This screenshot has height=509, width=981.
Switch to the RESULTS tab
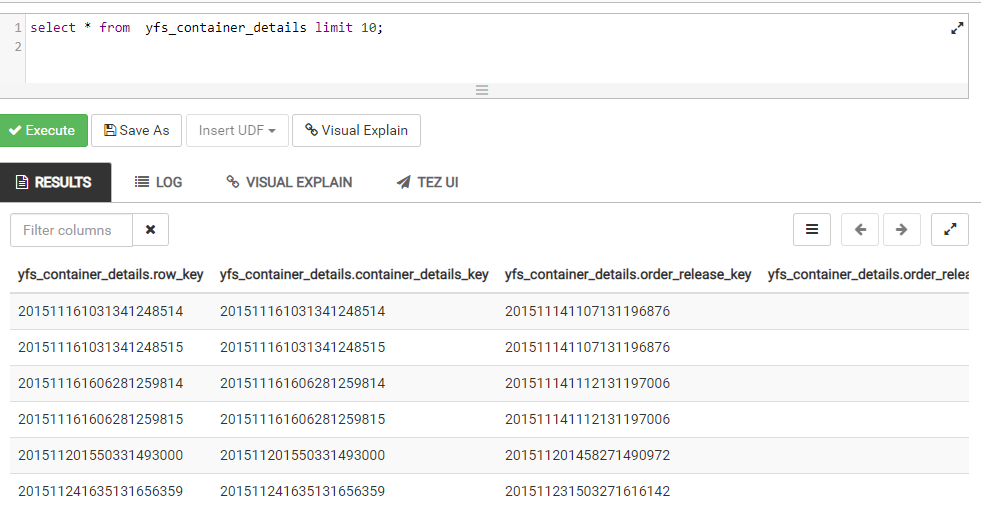(x=54, y=182)
